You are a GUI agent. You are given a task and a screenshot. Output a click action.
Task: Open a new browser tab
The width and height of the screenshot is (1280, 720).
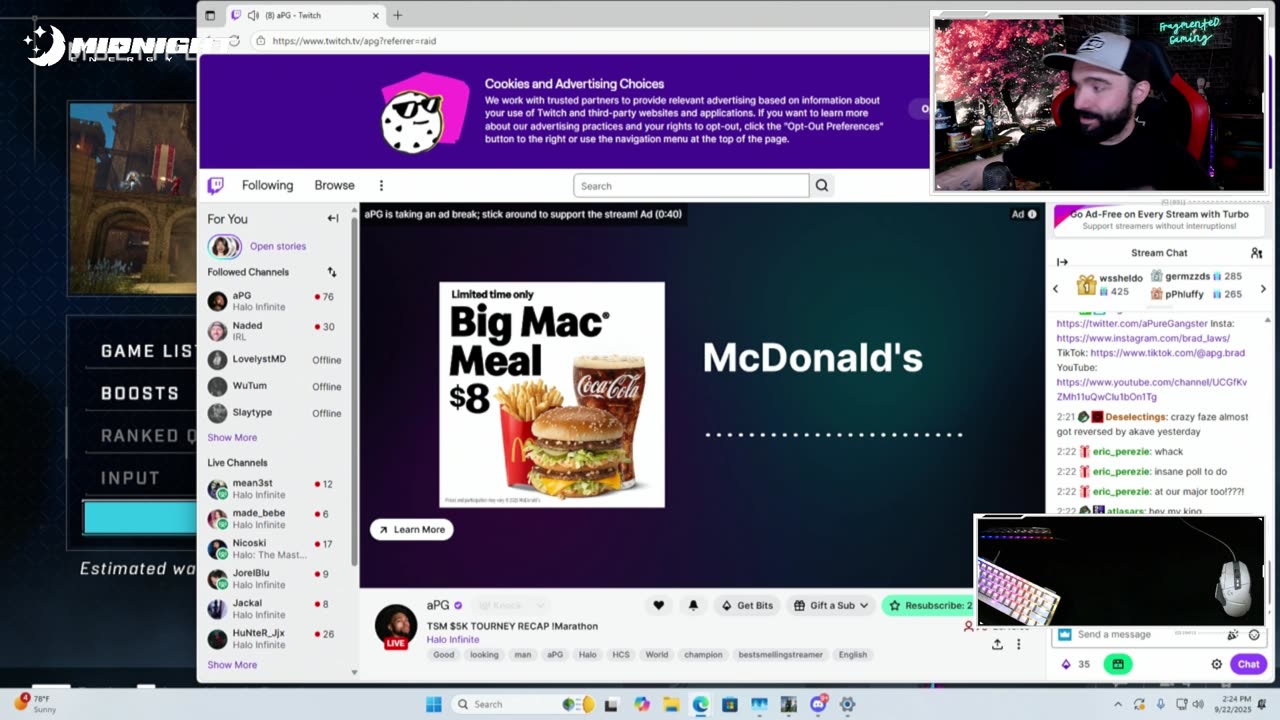(x=397, y=15)
